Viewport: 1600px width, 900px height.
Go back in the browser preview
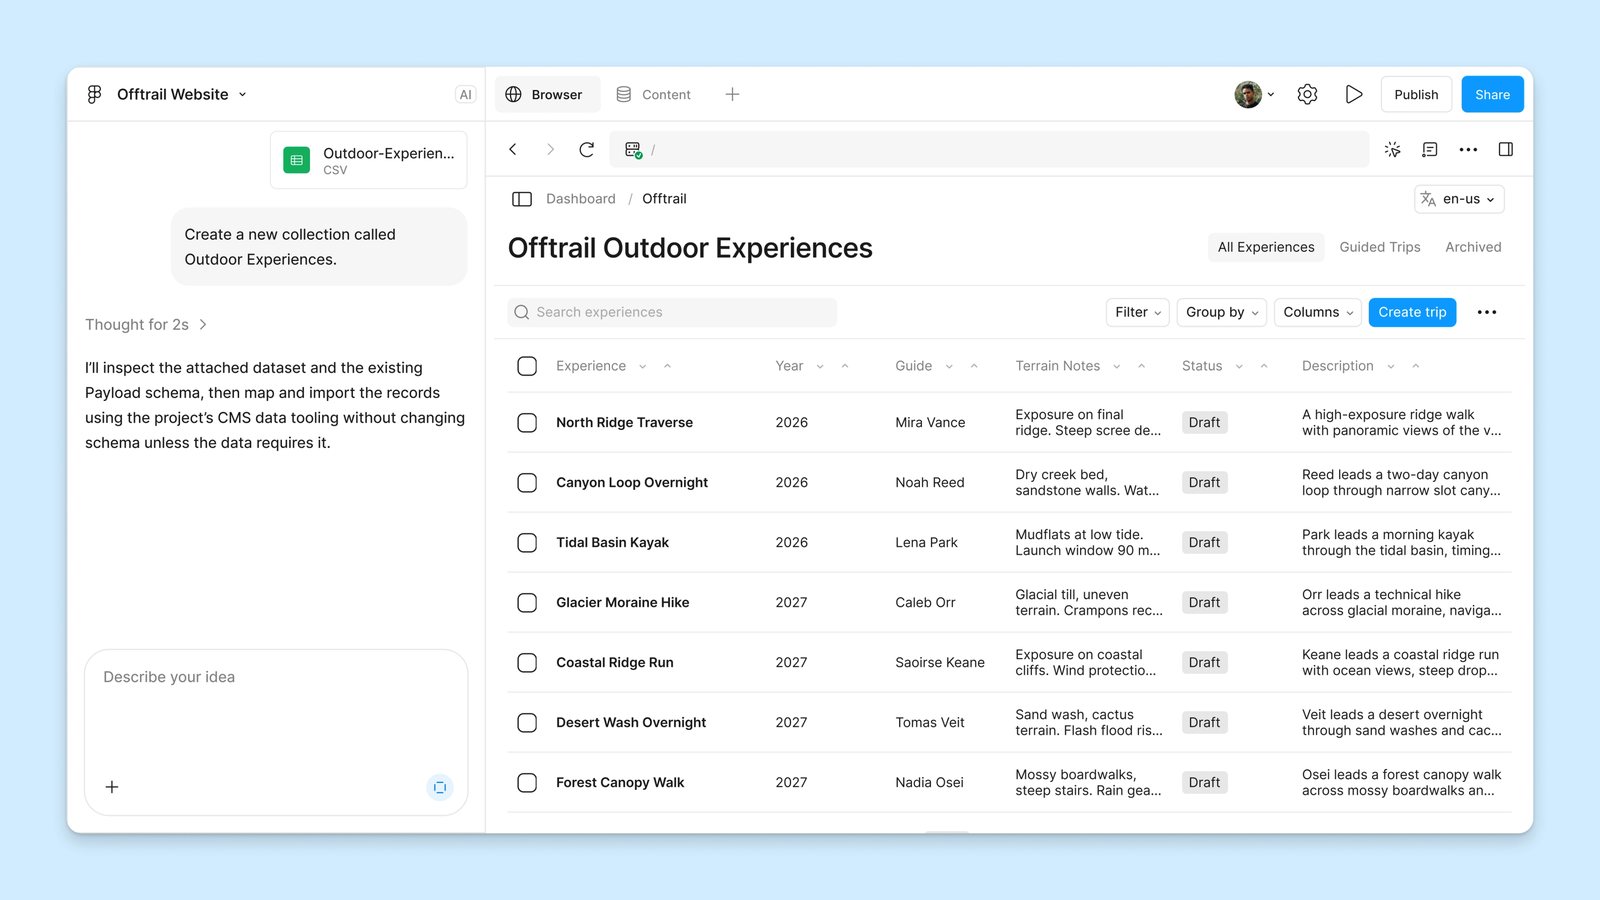513,149
